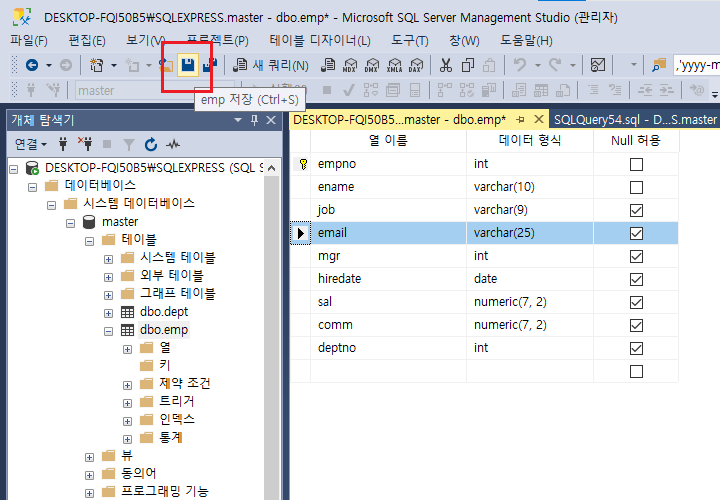Open a new MDX query

[350, 65]
